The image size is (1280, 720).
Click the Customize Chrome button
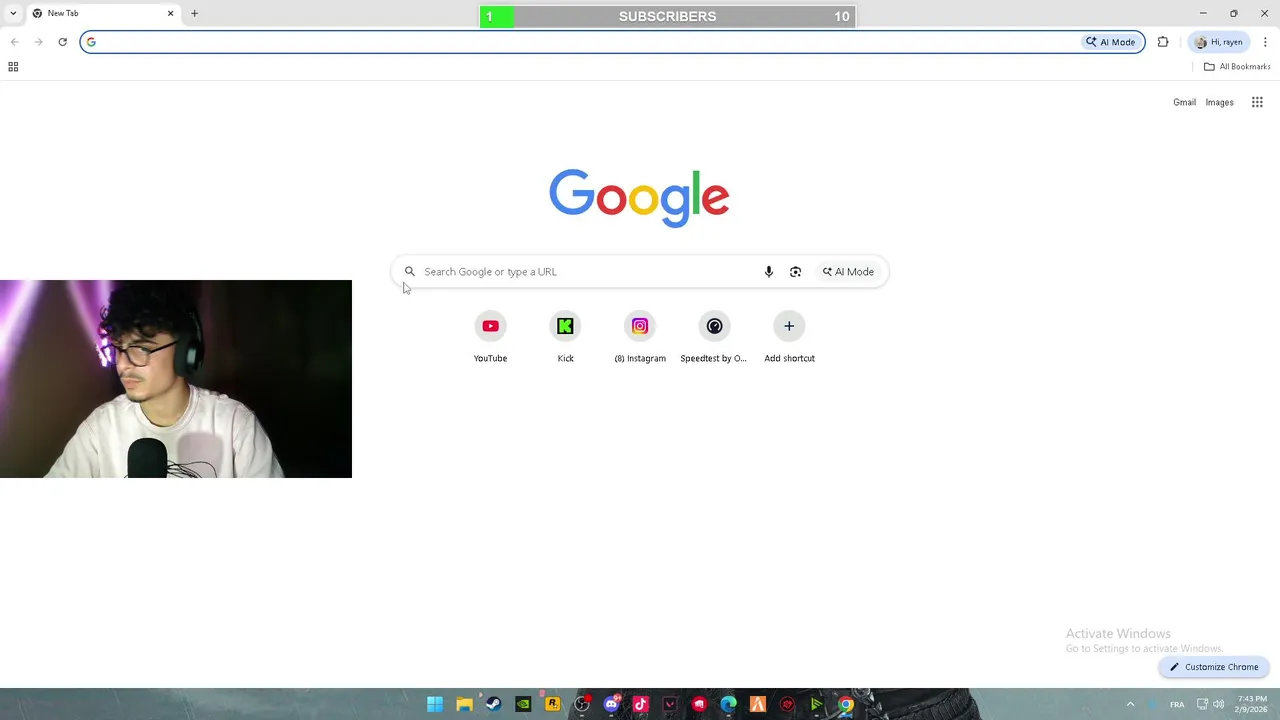coord(1214,667)
